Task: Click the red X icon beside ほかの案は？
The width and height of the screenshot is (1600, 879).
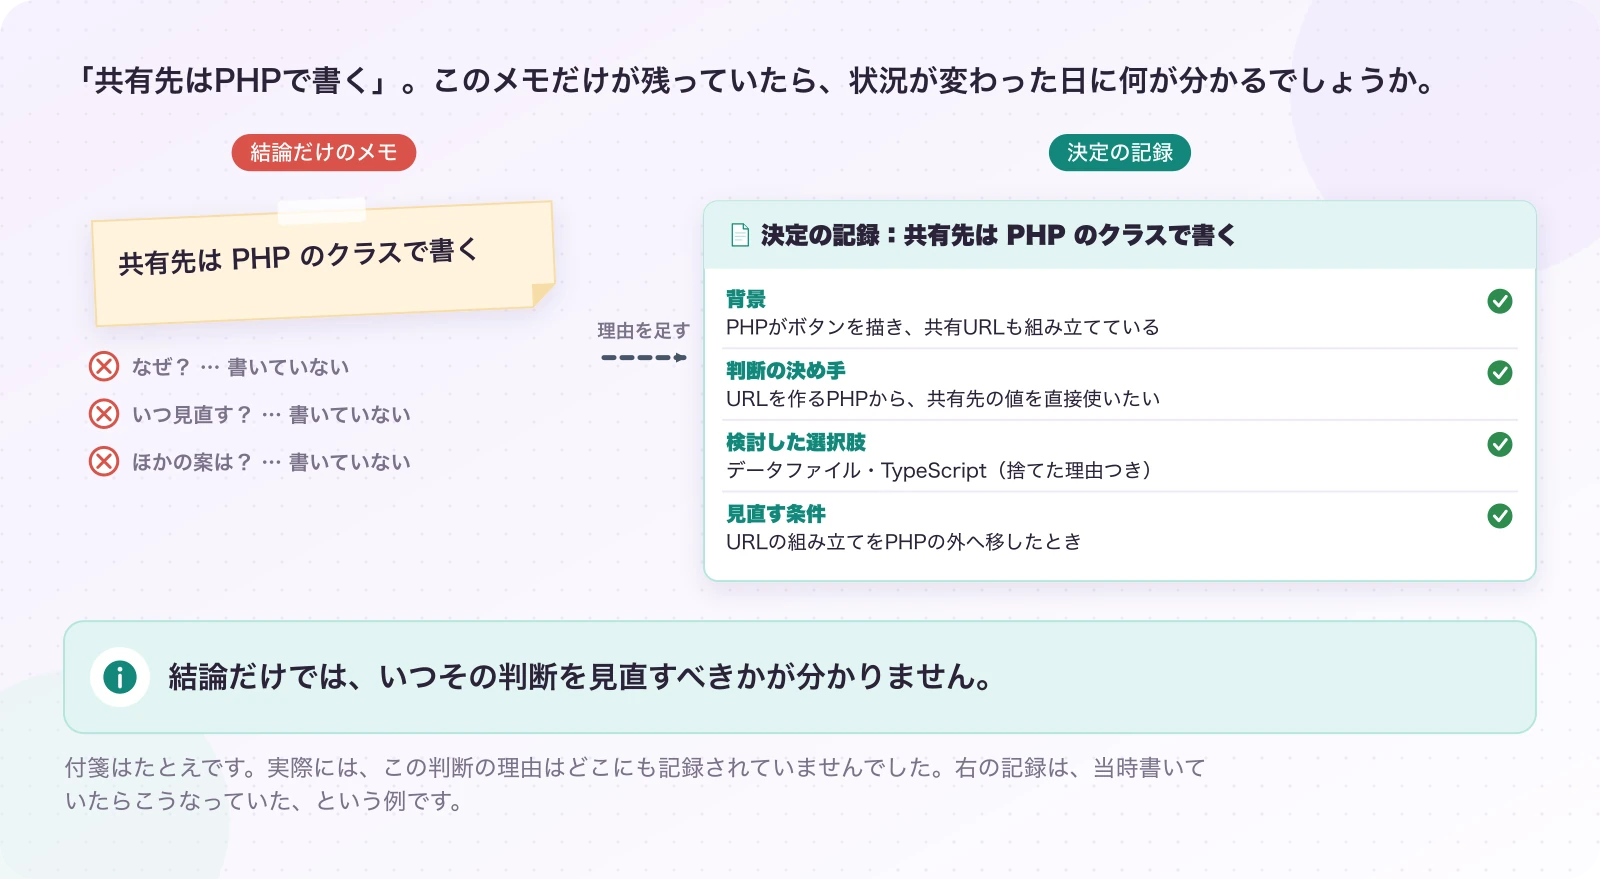Action: (104, 461)
